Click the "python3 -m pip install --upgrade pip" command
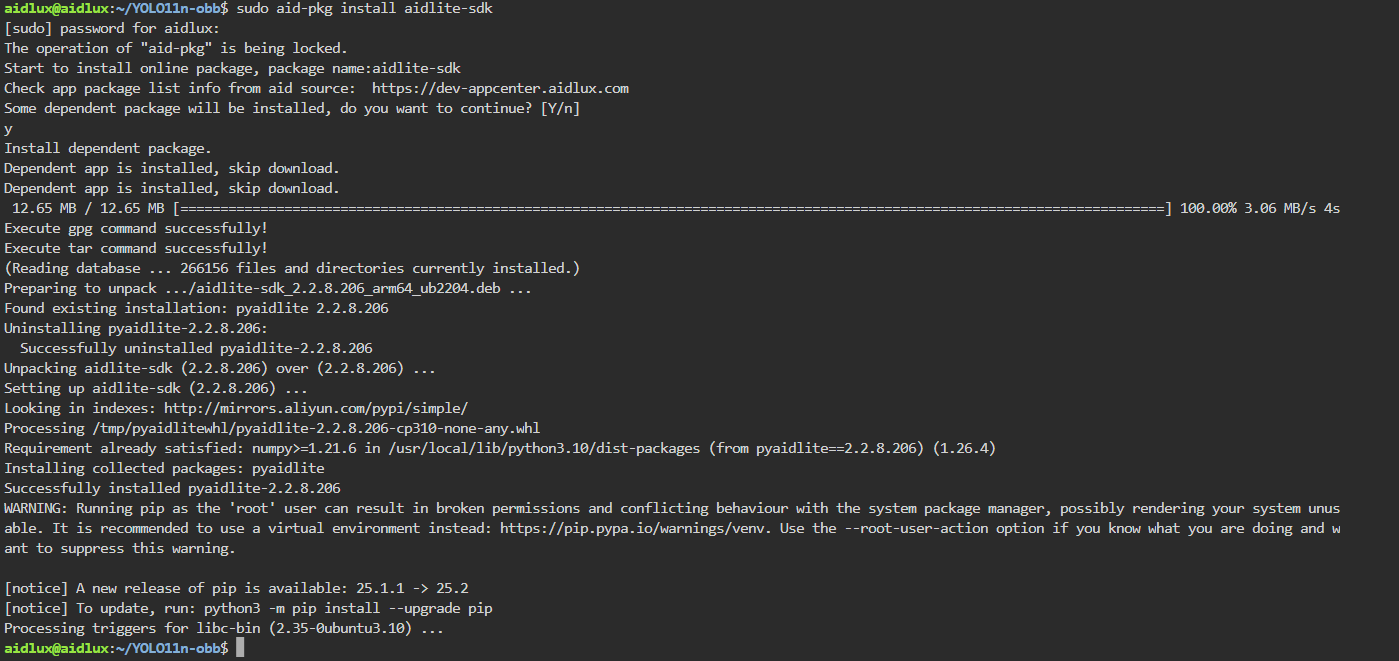This screenshot has width=1399, height=661. point(348,608)
